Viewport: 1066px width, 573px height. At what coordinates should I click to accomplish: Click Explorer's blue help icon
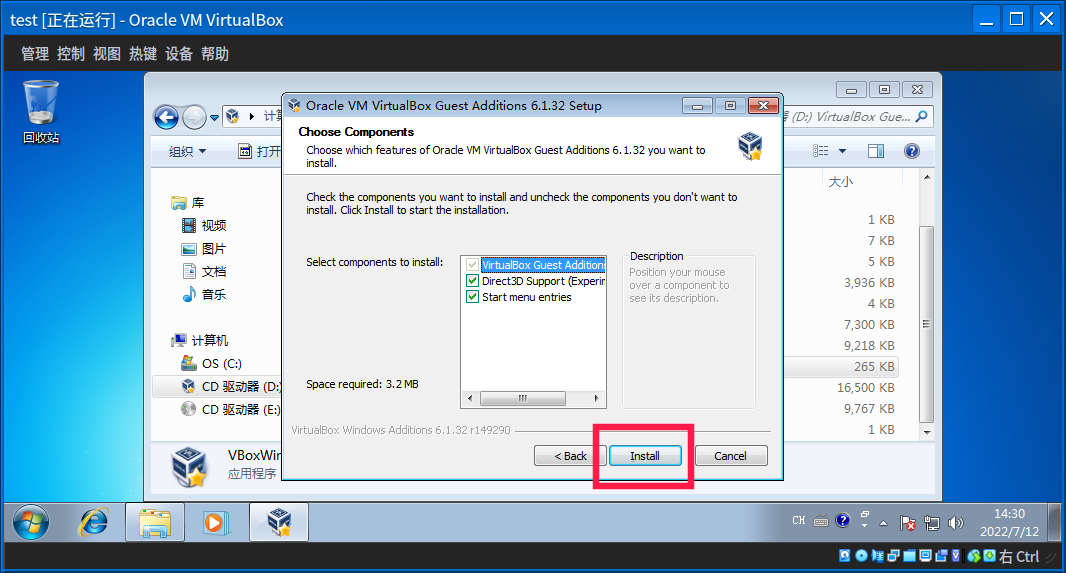point(911,151)
